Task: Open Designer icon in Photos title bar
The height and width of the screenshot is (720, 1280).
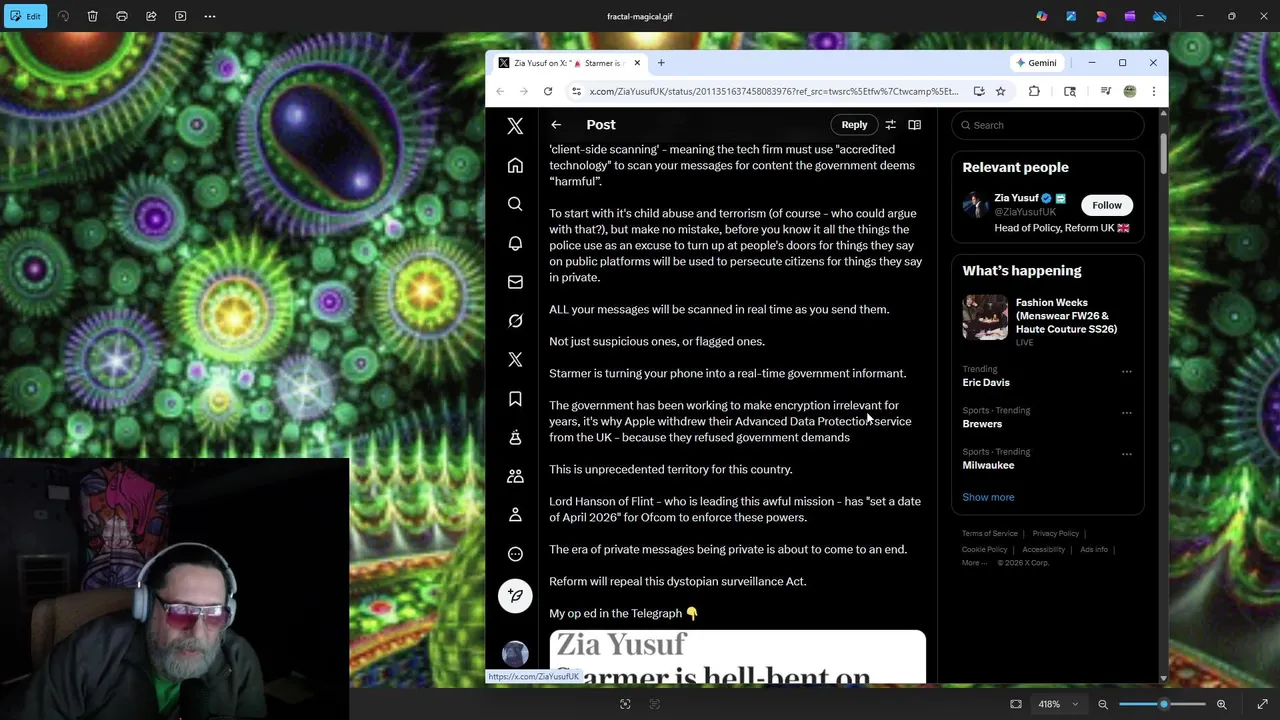Action: 1071,16
